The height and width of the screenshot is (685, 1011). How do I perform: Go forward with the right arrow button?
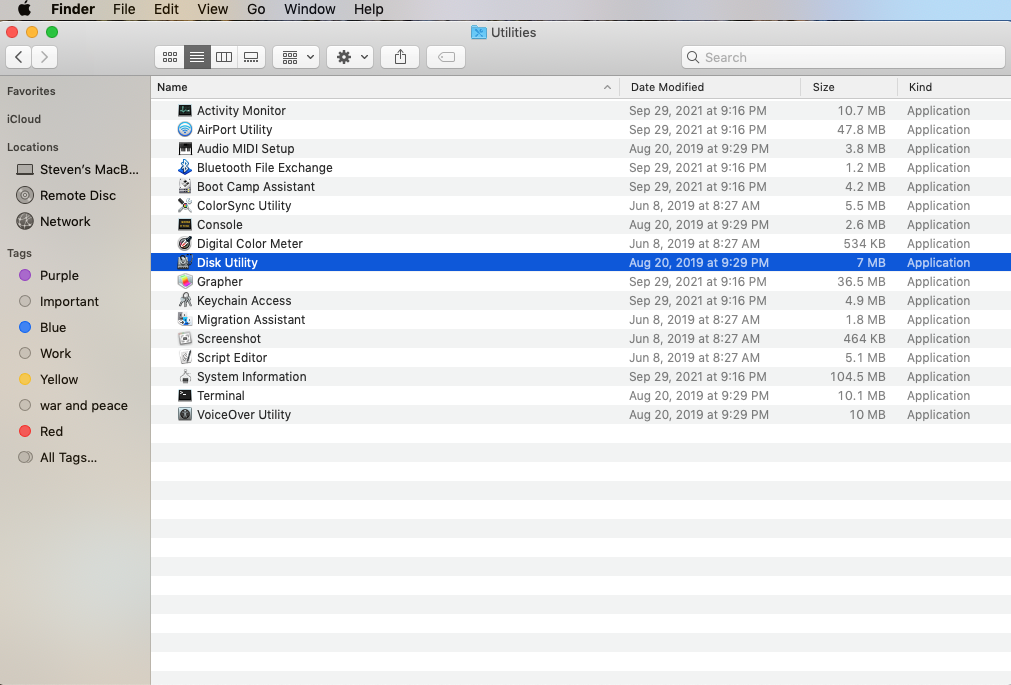[44, 57]
